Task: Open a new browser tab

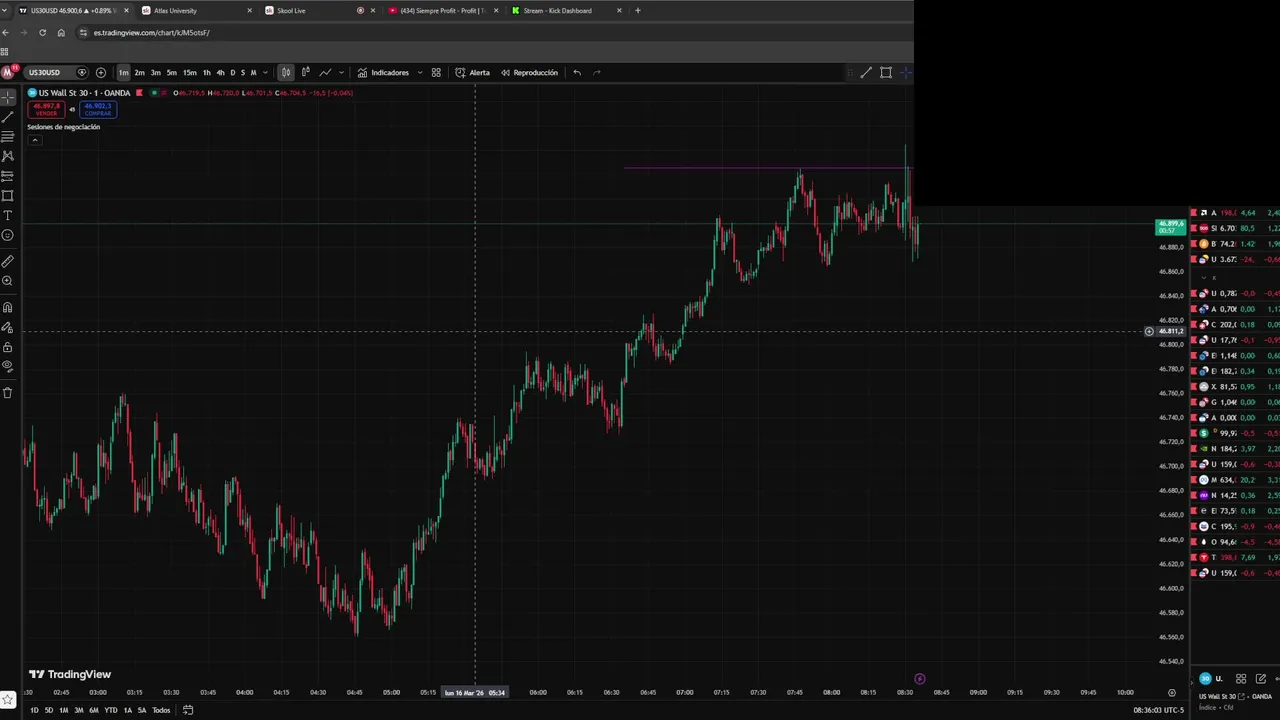Action: [x=638, y=10]
